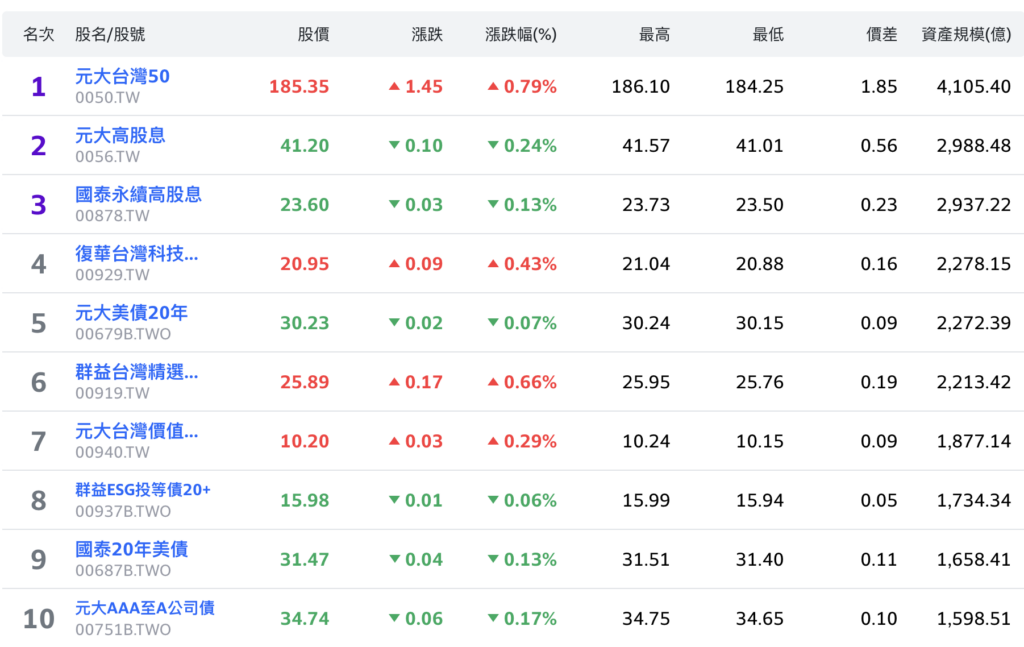Click the ticker code 0050.TW
This screenshot has width=1024, height=647.
[x=107, y=98]
